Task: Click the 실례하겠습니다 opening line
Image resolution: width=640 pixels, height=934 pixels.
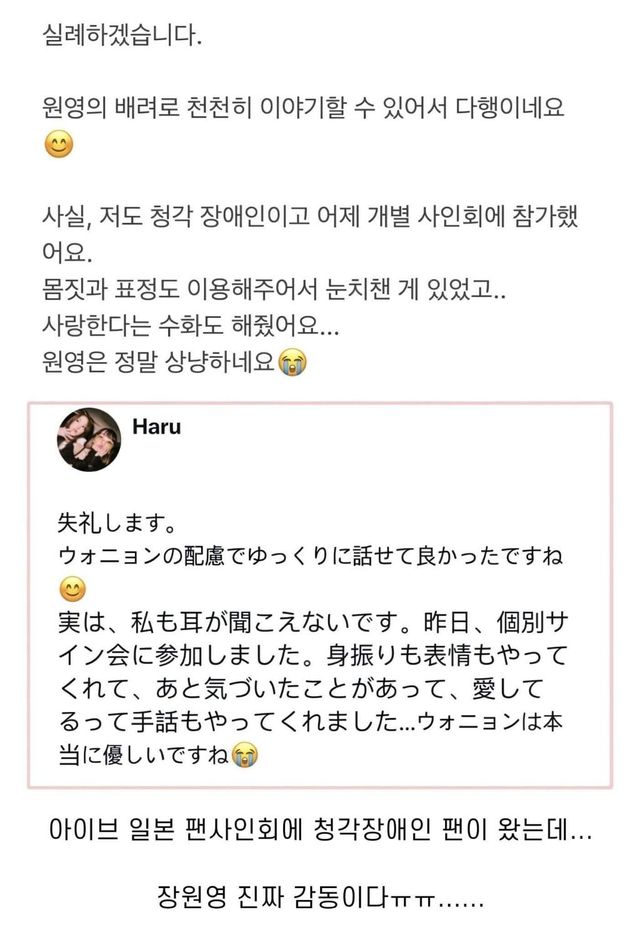Action: [123, 38]
